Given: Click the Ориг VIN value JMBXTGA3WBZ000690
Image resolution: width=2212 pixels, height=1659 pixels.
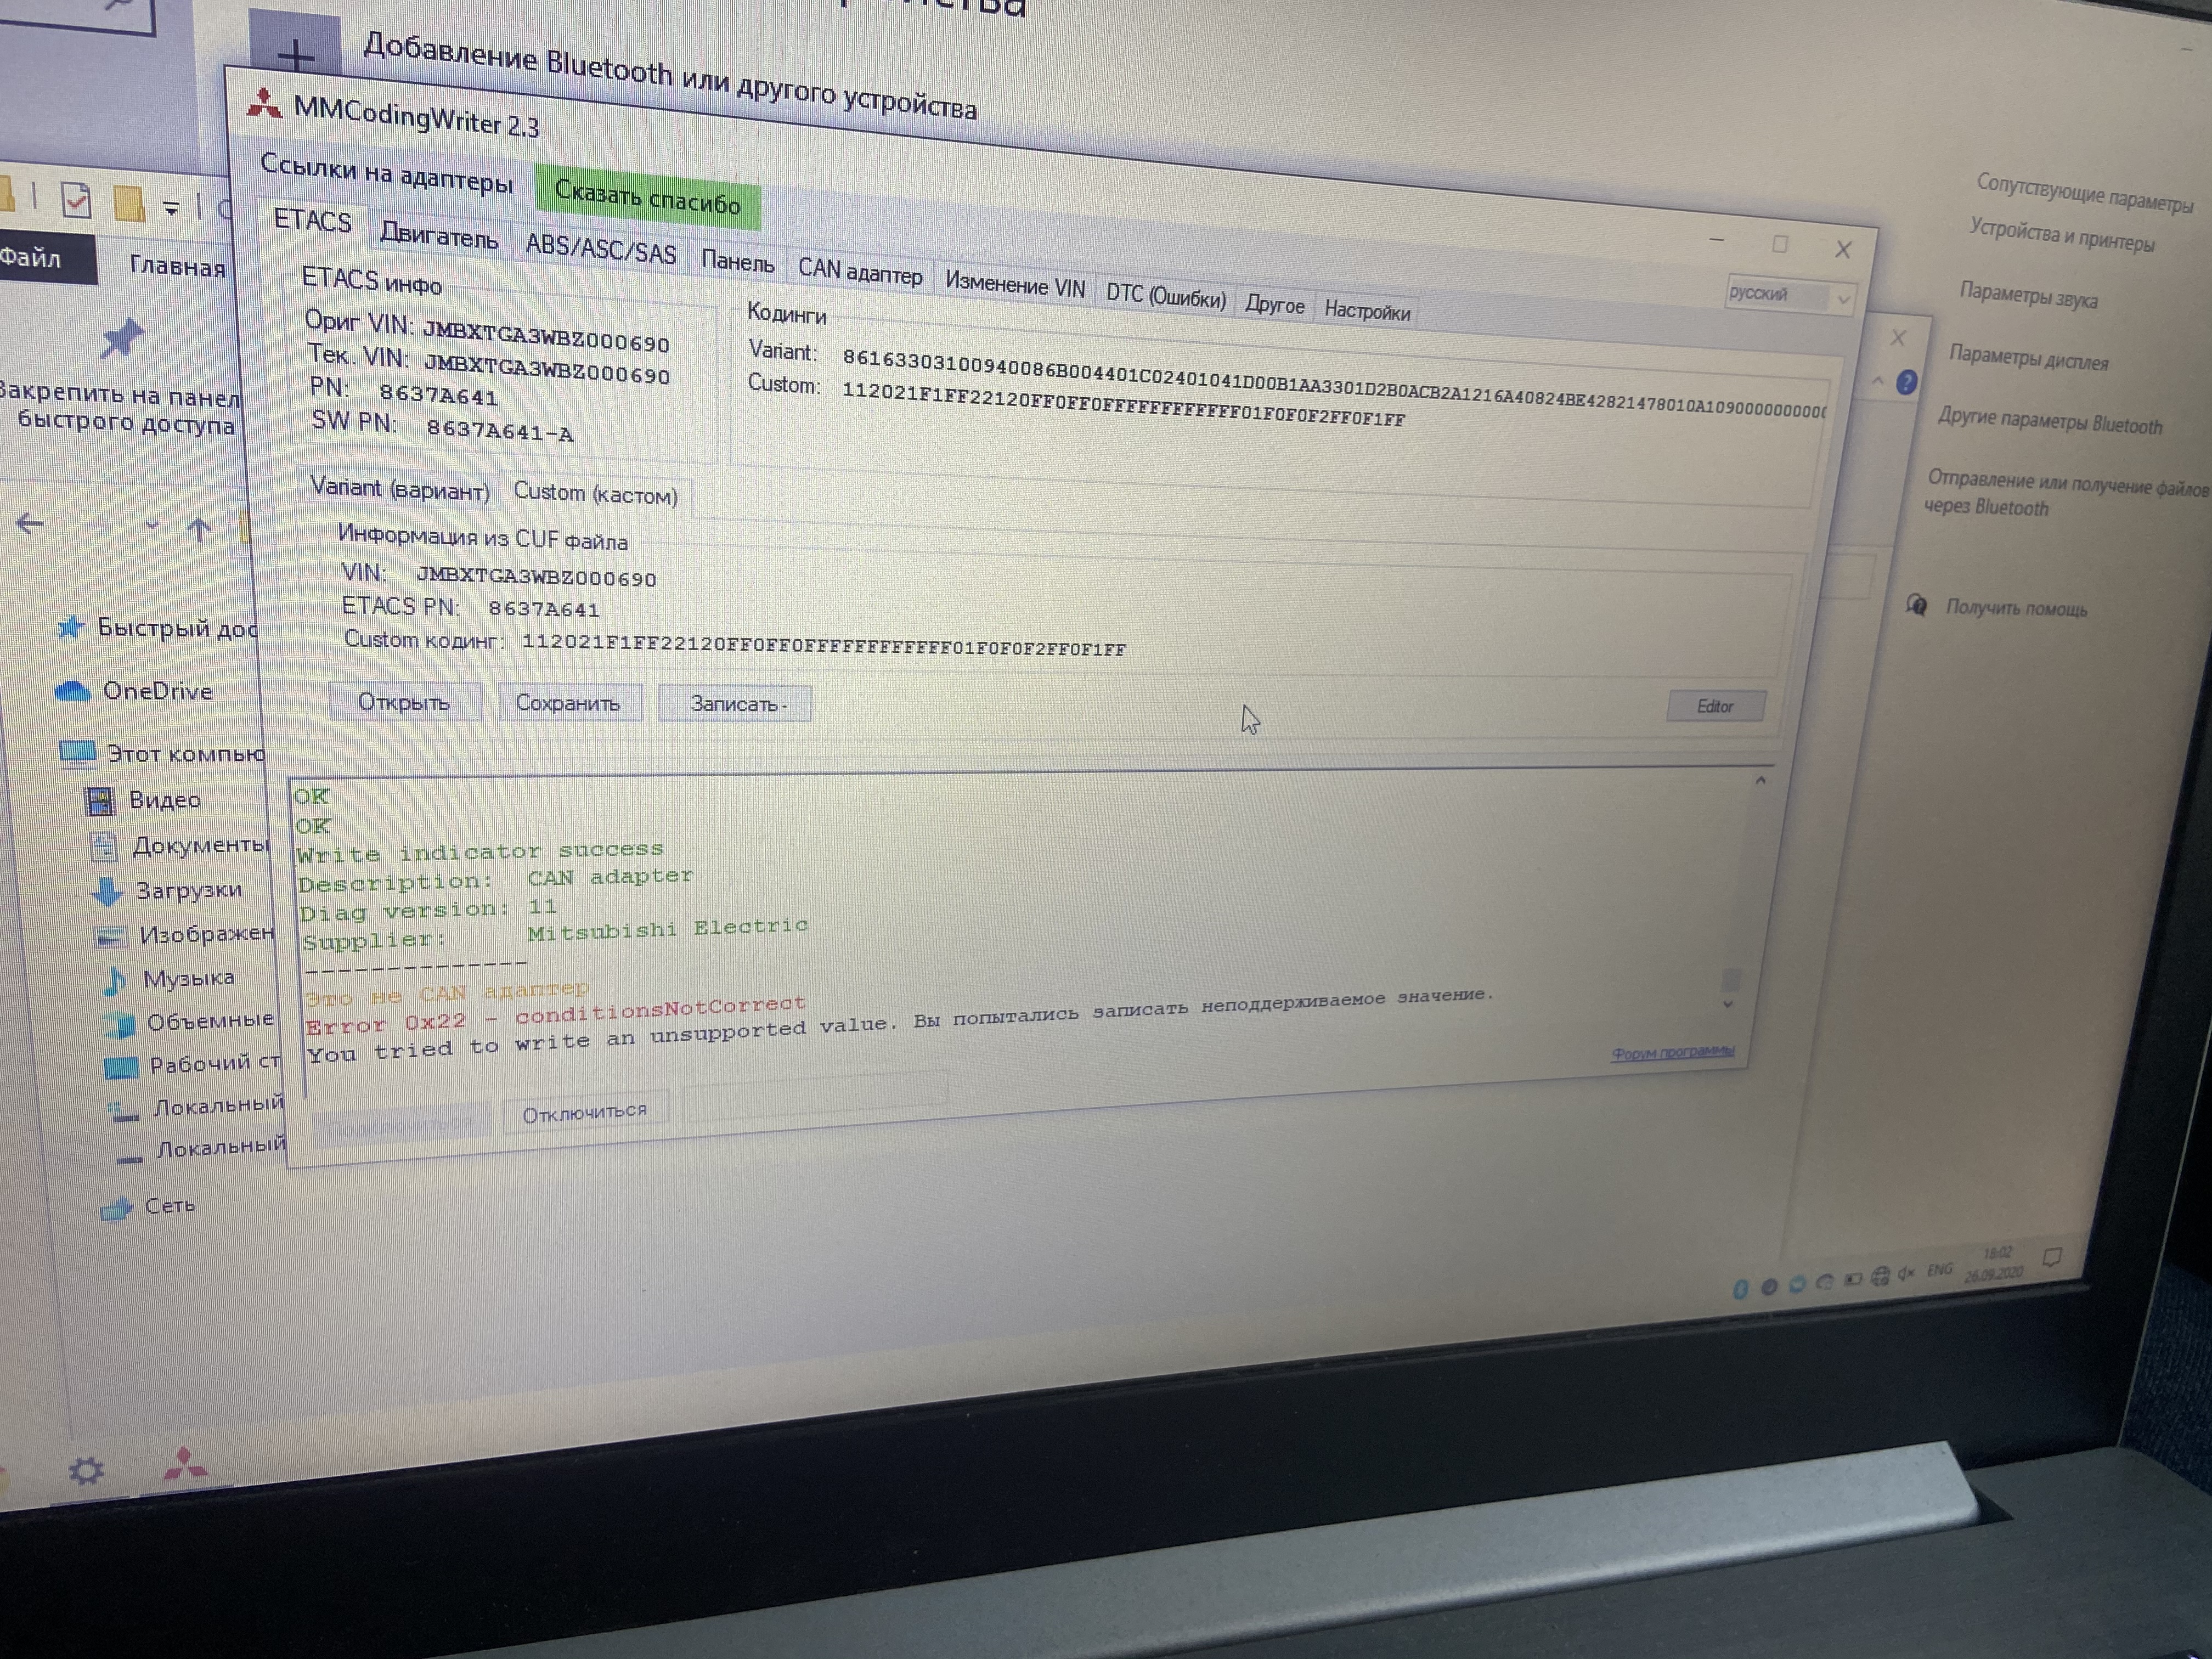Looking at the screenshot, I should coord(546,336).
